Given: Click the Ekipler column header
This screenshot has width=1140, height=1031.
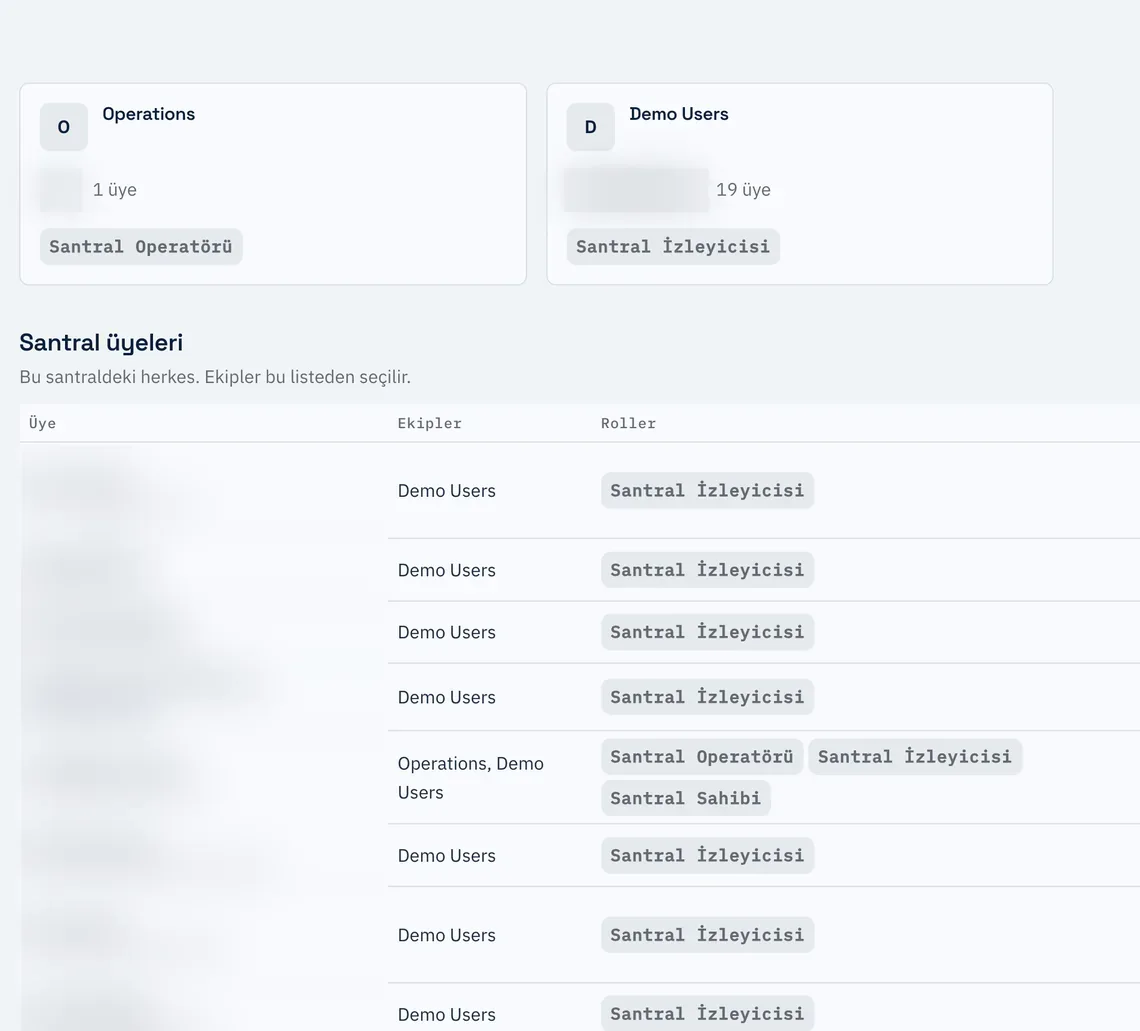Looking at the screenshot, I should coord(430,423).
